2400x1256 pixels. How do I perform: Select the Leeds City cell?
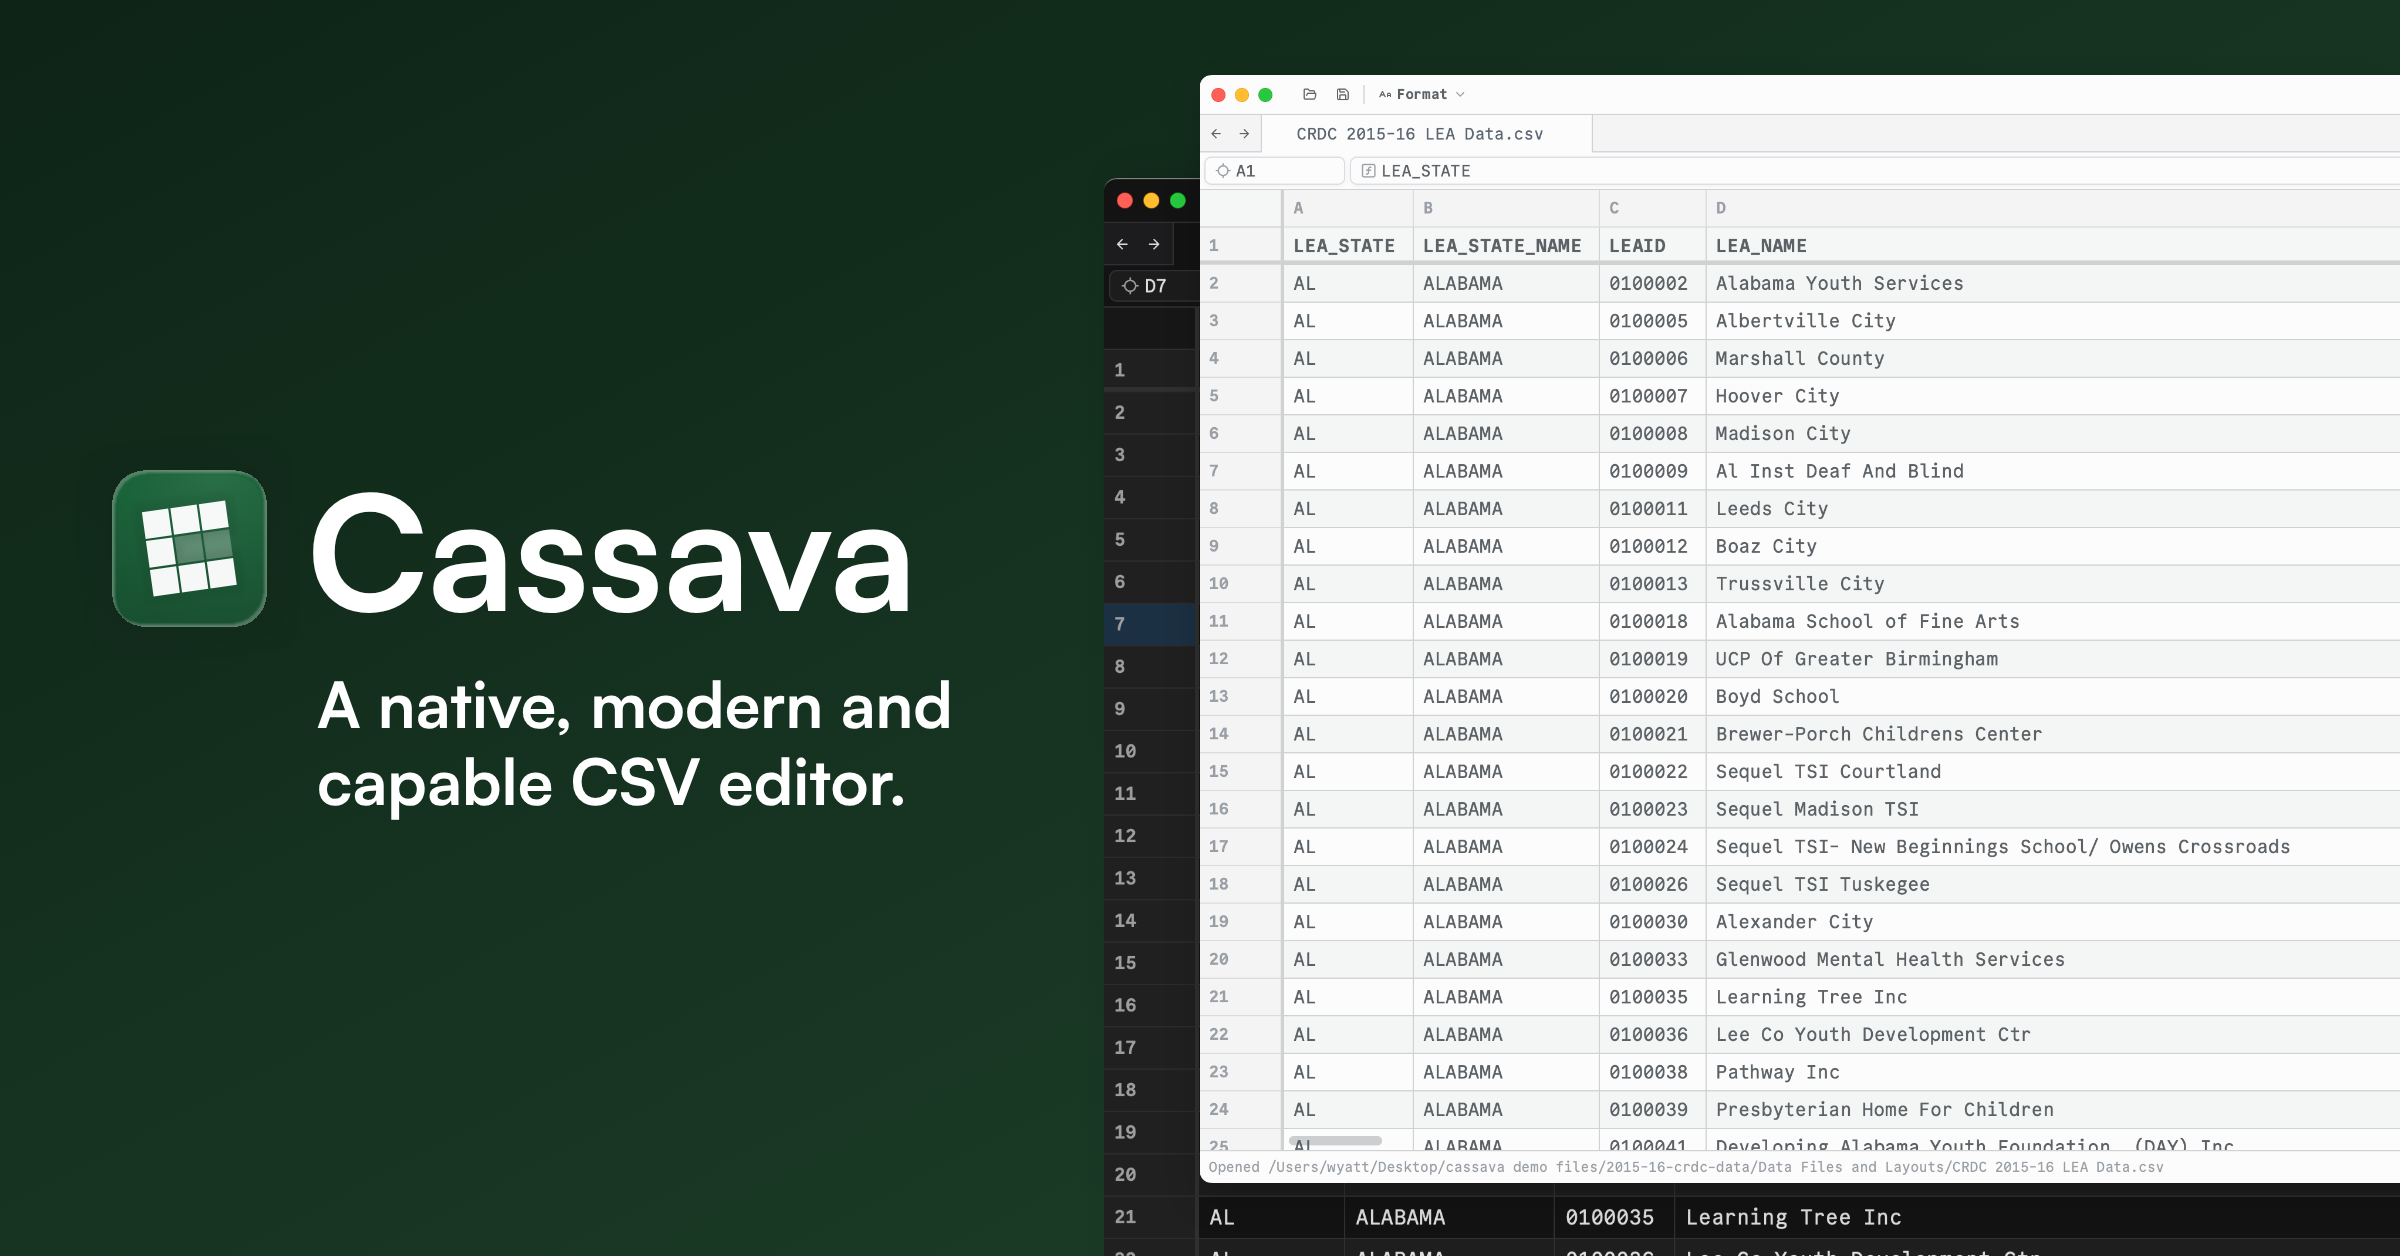(2053, 508)
